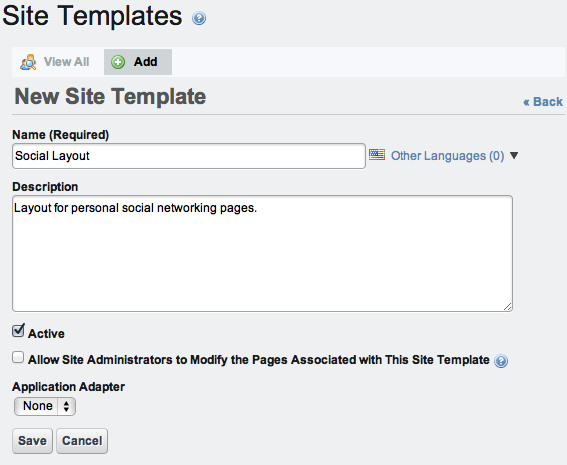Click the New Site Template heading
Screen dimensions: 567x465
110,97
